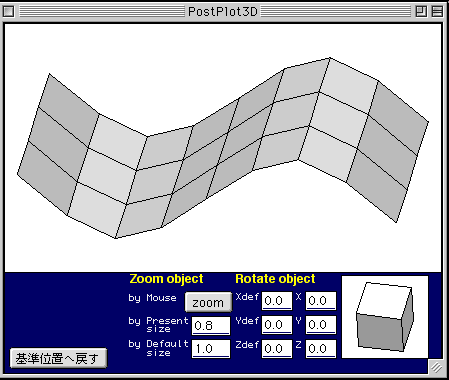This screenshot has width=449, height=380.
Task: Click the orientation cube preview thumbnail
Action: (x=385, y=317)
